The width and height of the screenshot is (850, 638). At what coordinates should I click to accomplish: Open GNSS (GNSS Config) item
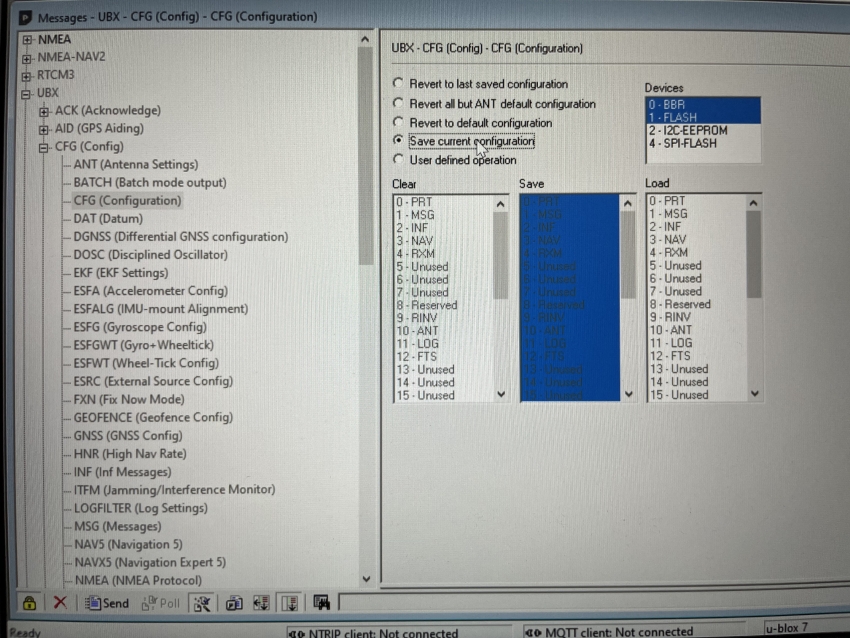point(128,436)
